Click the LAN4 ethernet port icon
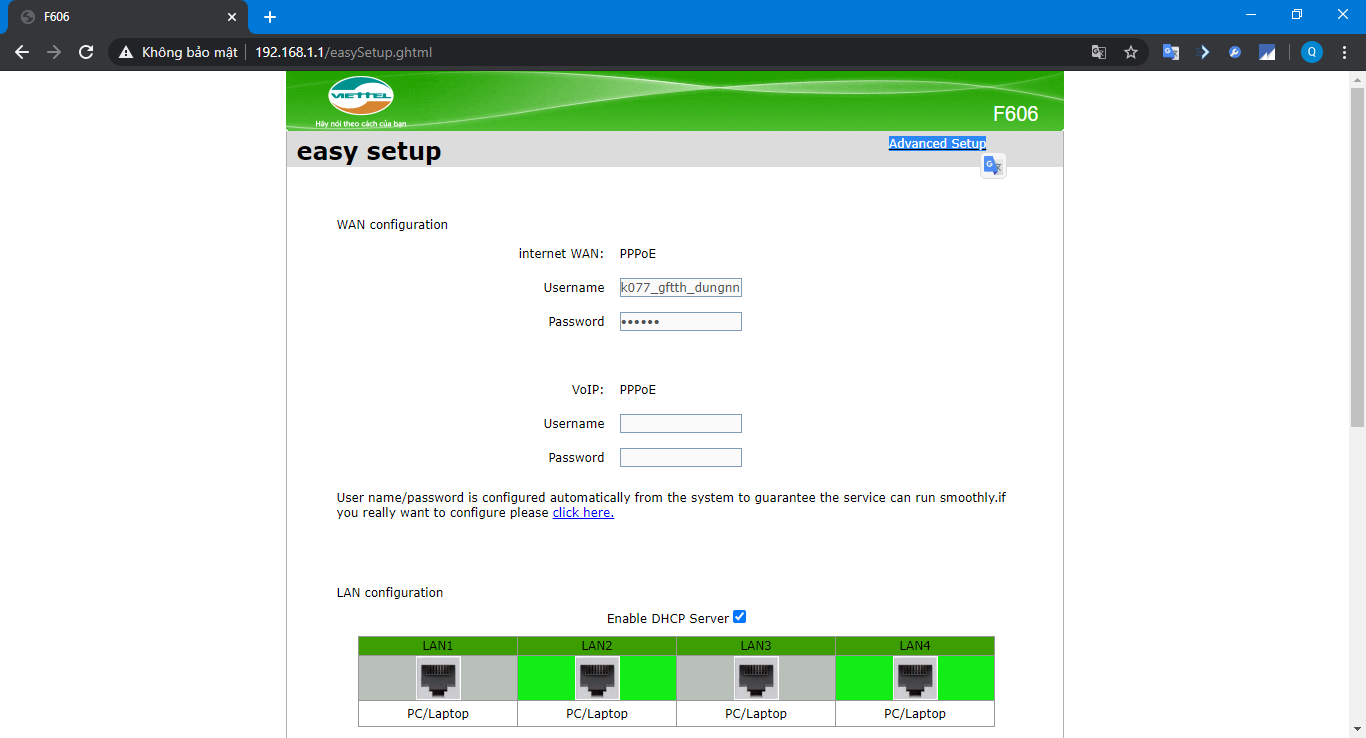Viewport: 1366px width, 738px height. tap(915, 678)
